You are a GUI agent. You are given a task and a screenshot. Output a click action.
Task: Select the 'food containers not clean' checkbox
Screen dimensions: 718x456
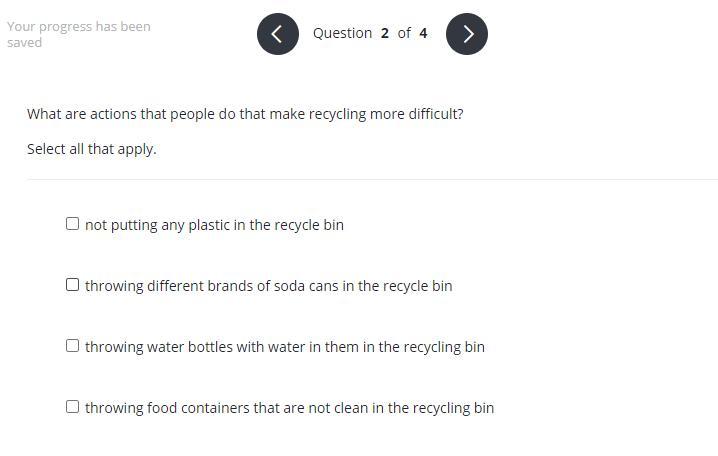point(72,407)
